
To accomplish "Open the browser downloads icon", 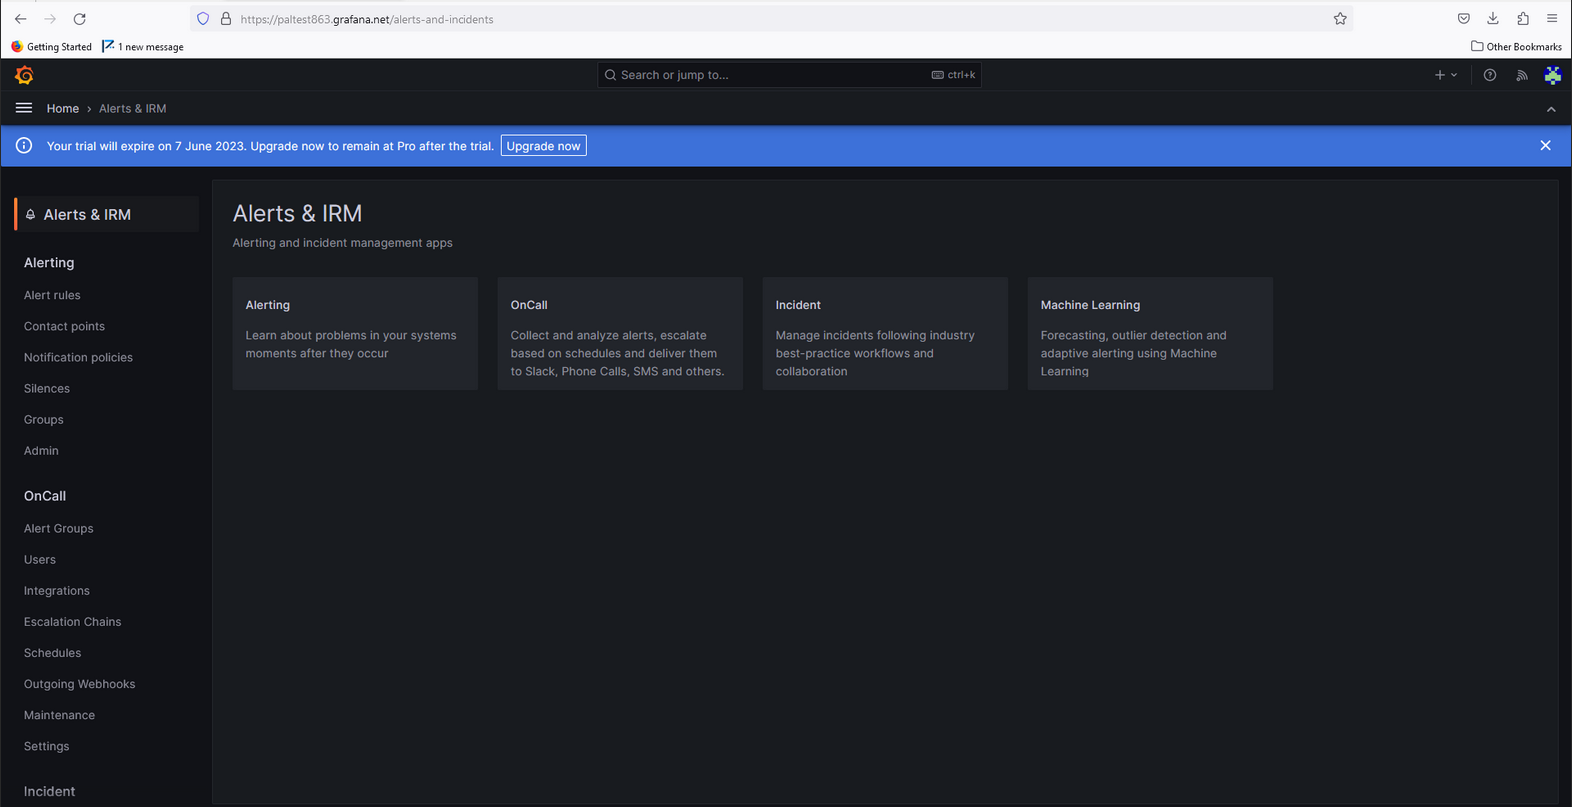I will click(1493, 19).
